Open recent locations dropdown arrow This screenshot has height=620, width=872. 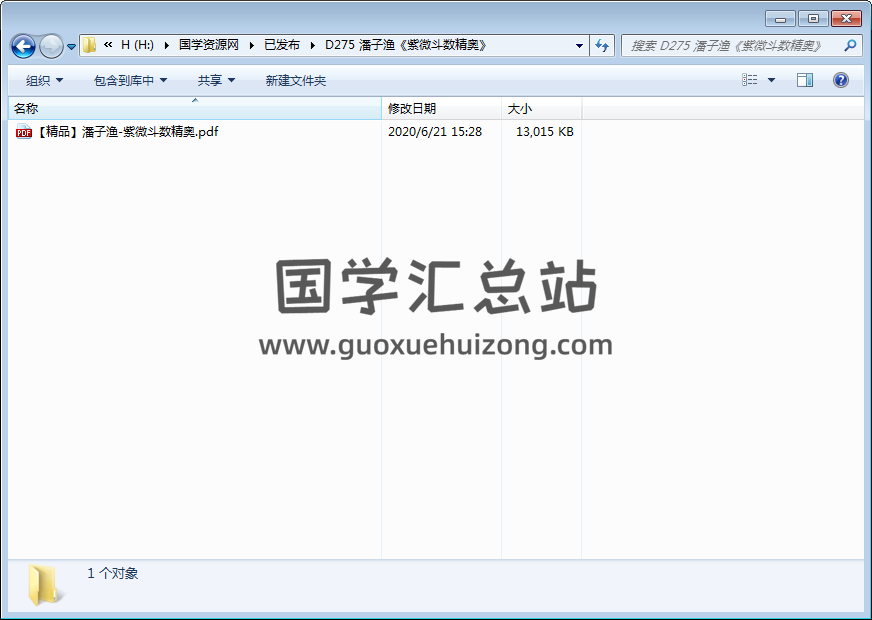coord(71,47)
